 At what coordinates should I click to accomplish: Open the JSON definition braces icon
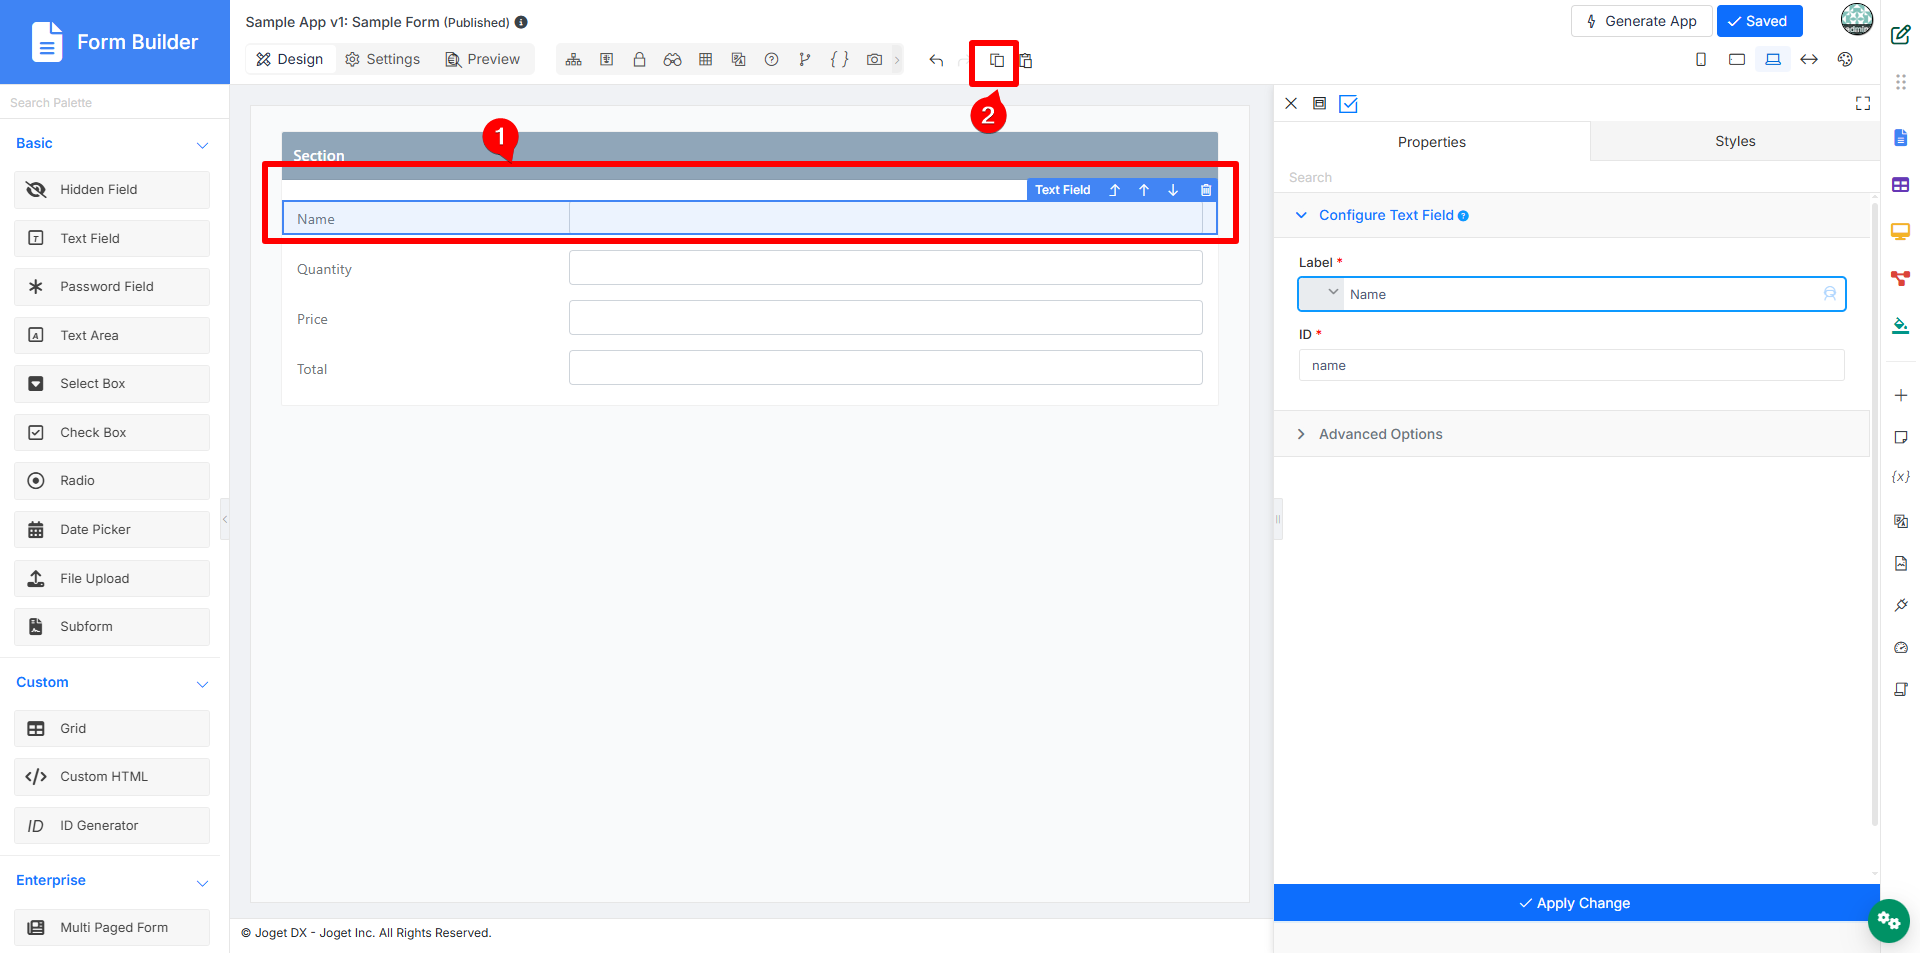(x=839, y=60)
